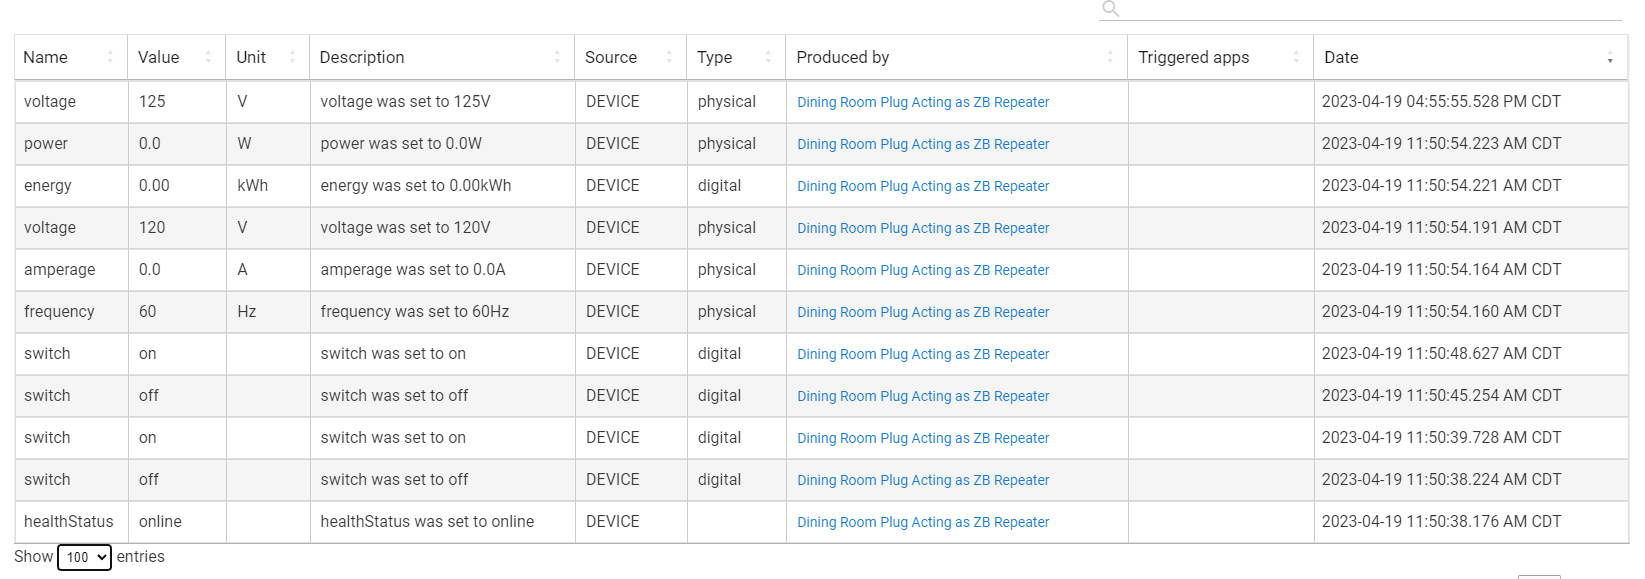Open Dining Room Plug link in frequency row
The height and width of the screenshot is (579, 1645).
point(923,312)
